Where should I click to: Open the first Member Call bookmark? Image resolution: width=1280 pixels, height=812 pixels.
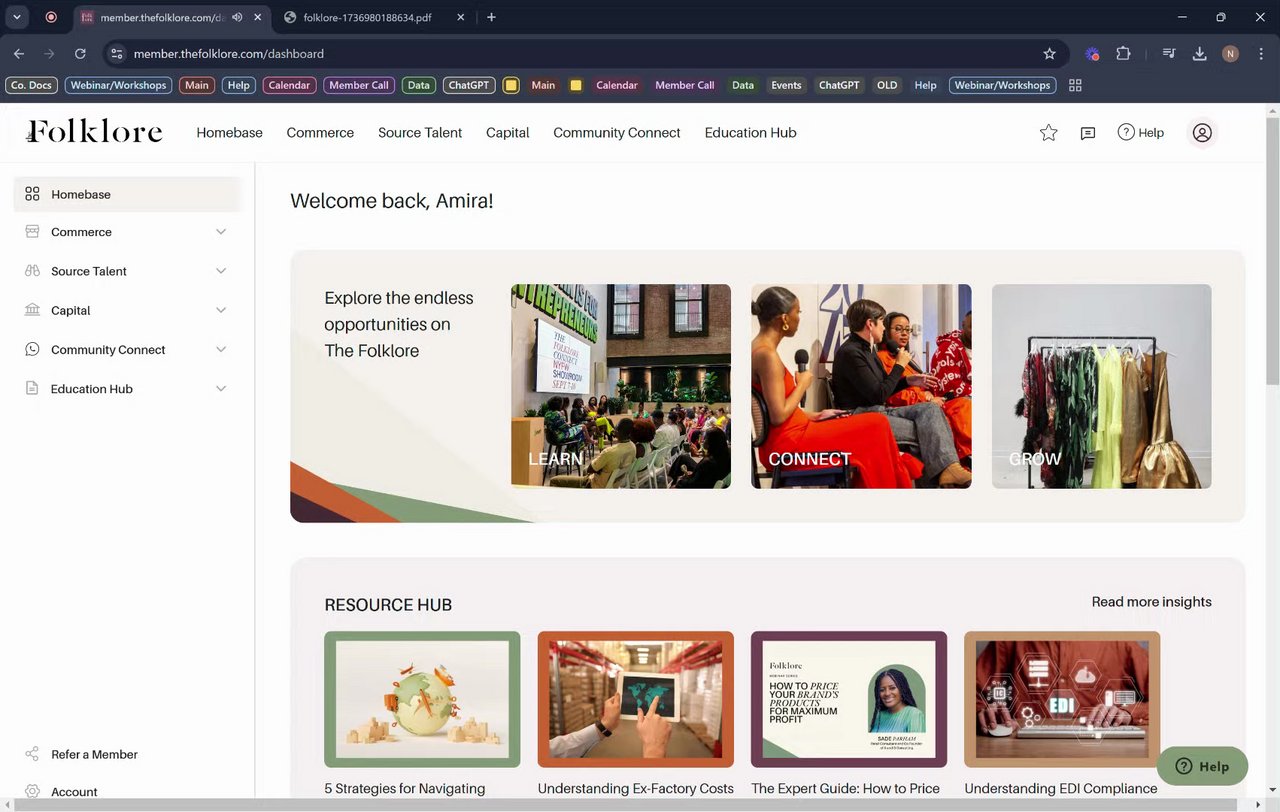pyautogui.click(x=358, y=85)
